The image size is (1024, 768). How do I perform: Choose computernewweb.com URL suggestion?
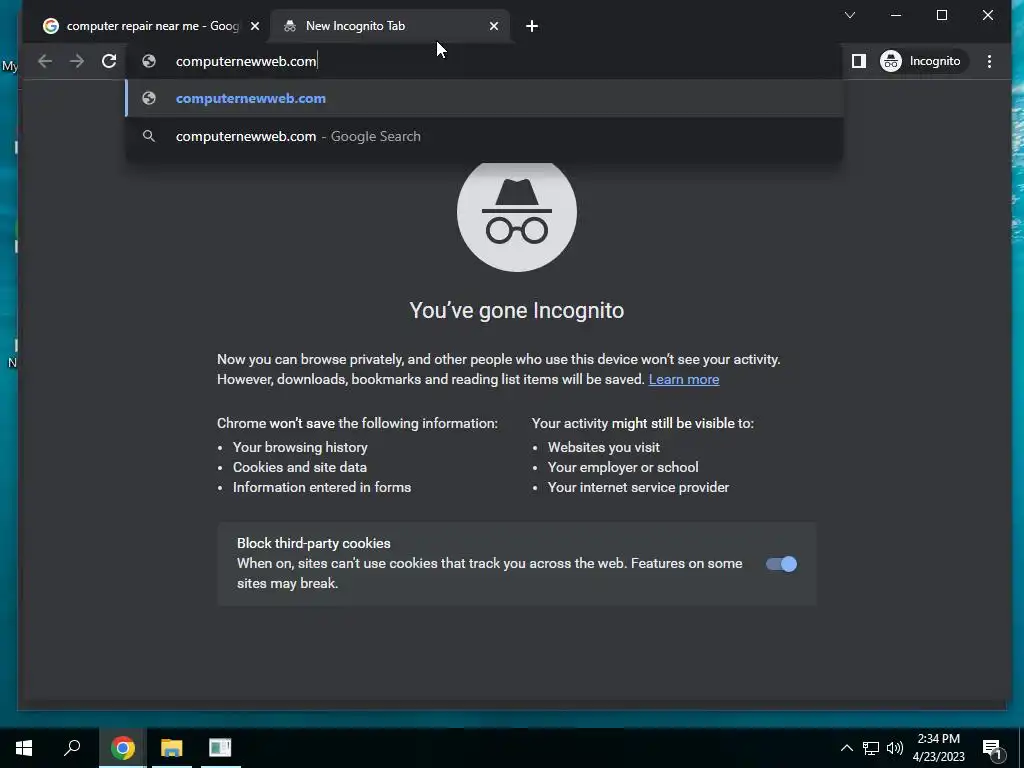tap(484, 99)
